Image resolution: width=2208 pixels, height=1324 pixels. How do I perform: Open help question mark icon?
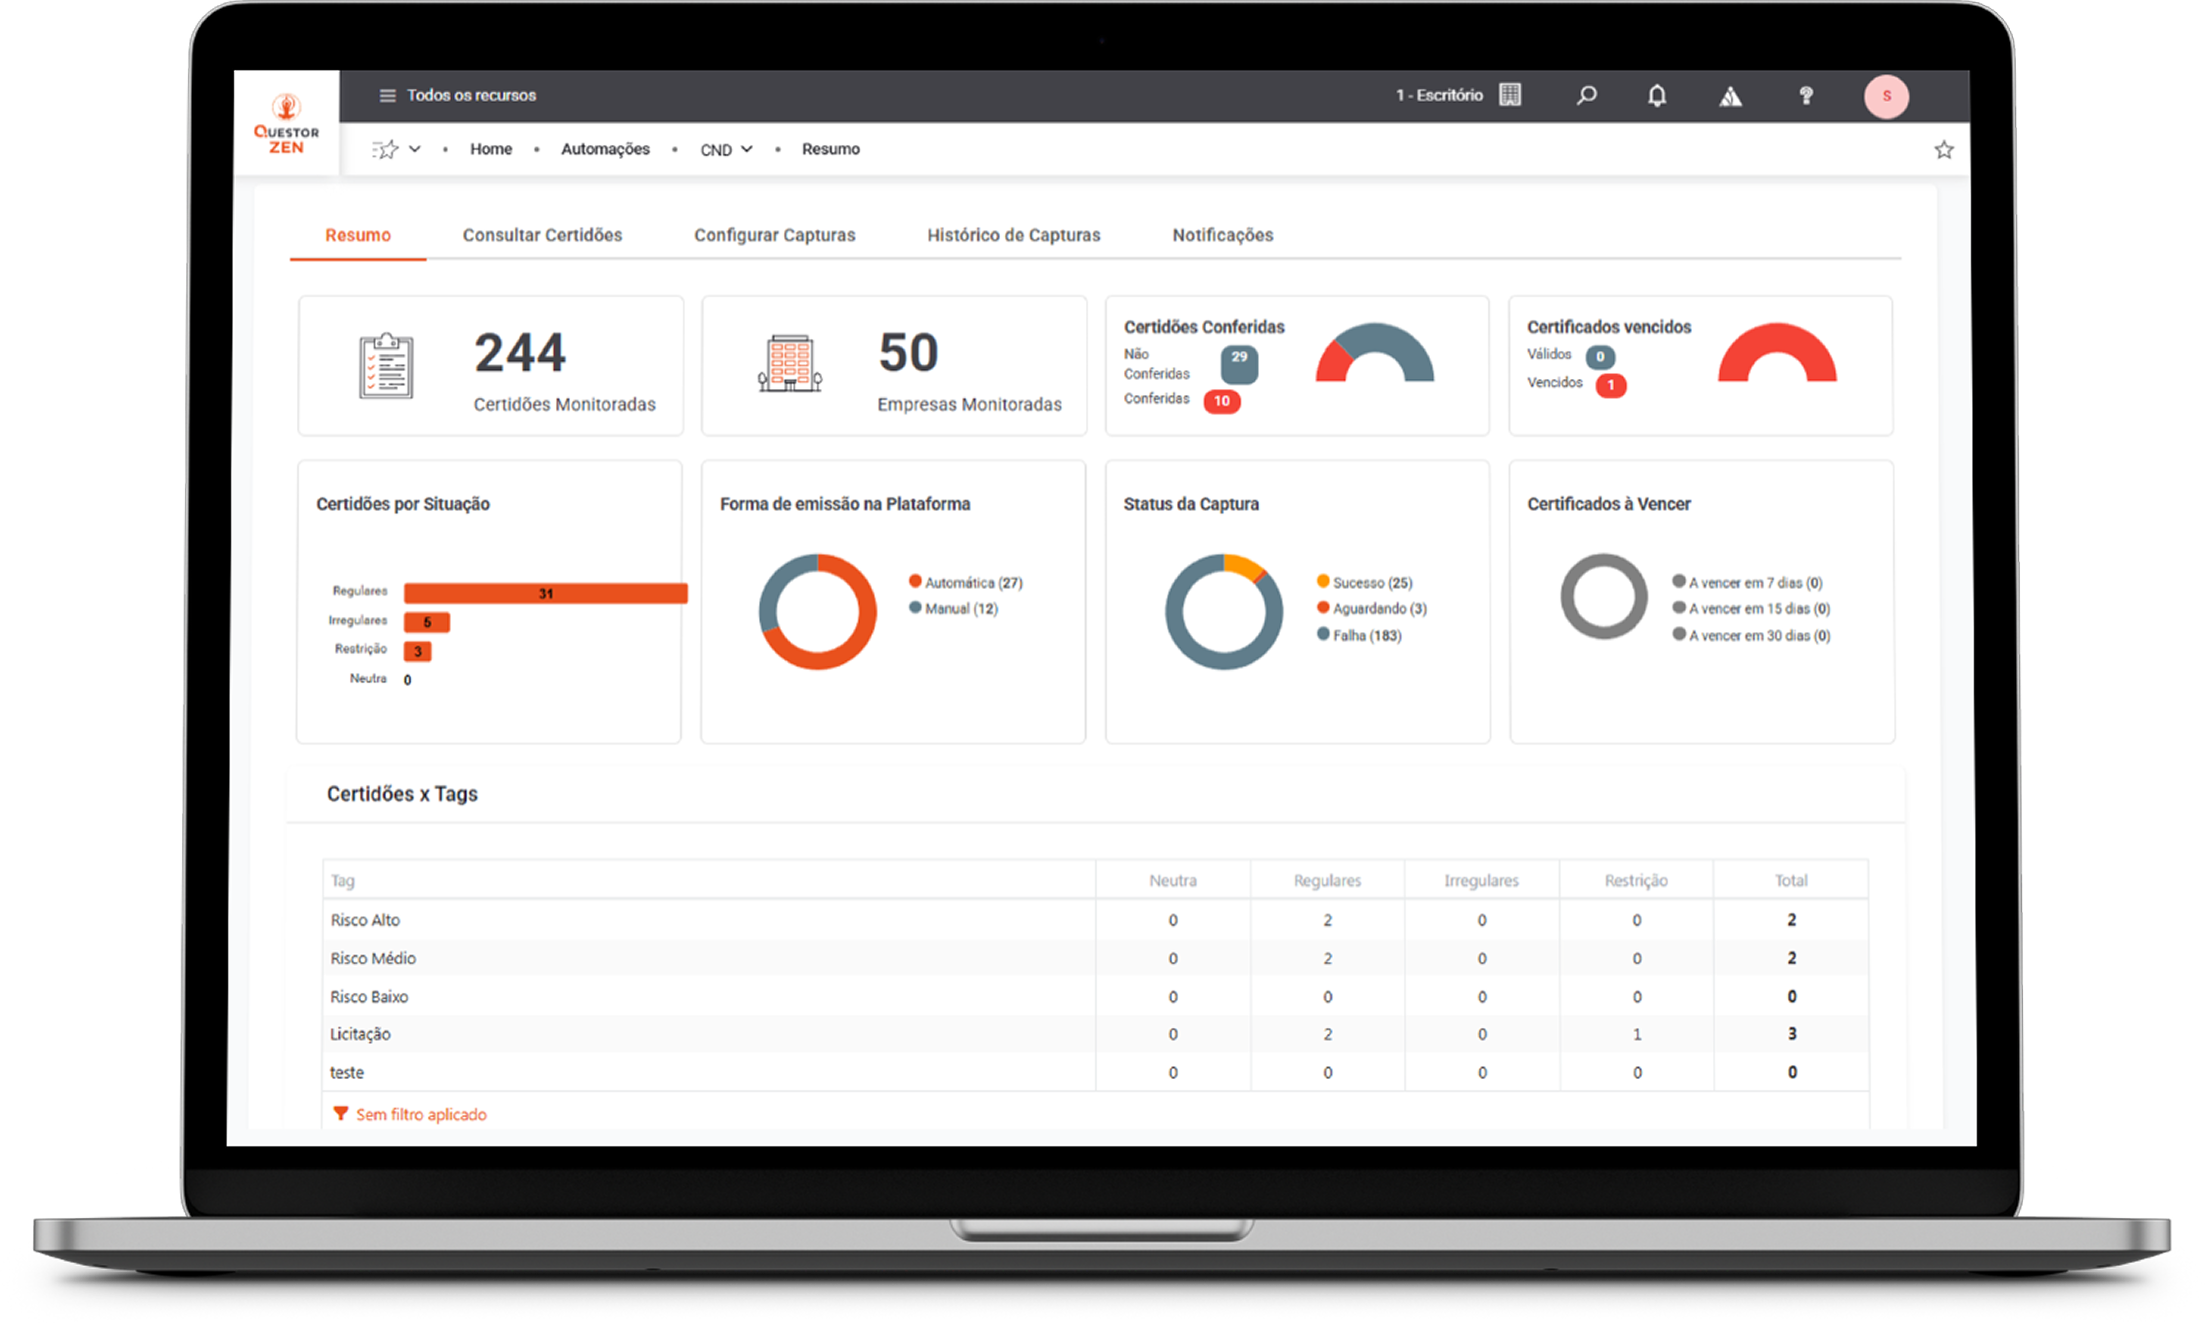[1806, 96]
